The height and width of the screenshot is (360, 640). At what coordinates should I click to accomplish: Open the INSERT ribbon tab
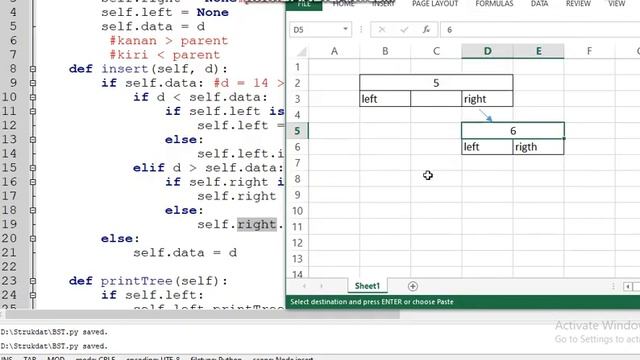coord(383,4)
